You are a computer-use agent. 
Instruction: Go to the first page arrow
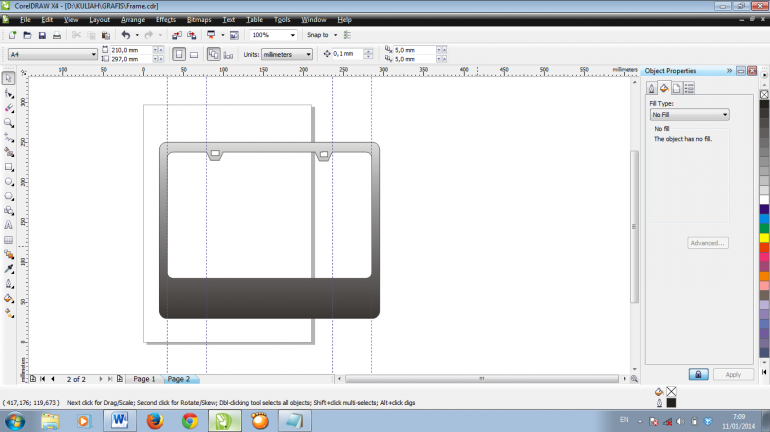[43, 379]
